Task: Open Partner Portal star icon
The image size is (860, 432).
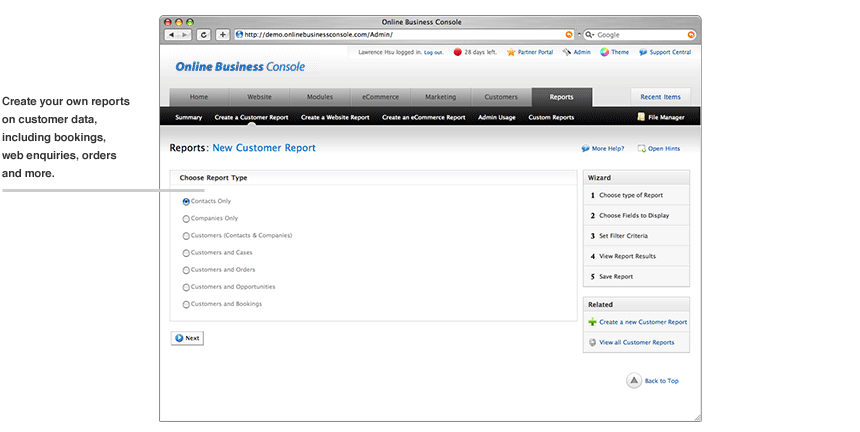Action: click(x=511, y=52)
